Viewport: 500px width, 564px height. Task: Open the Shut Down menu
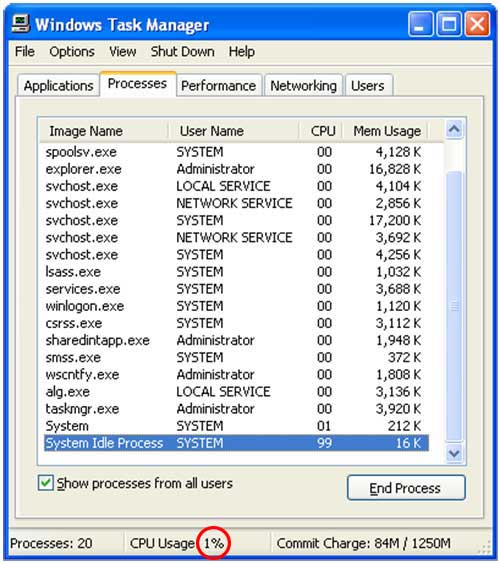point(182,51)
